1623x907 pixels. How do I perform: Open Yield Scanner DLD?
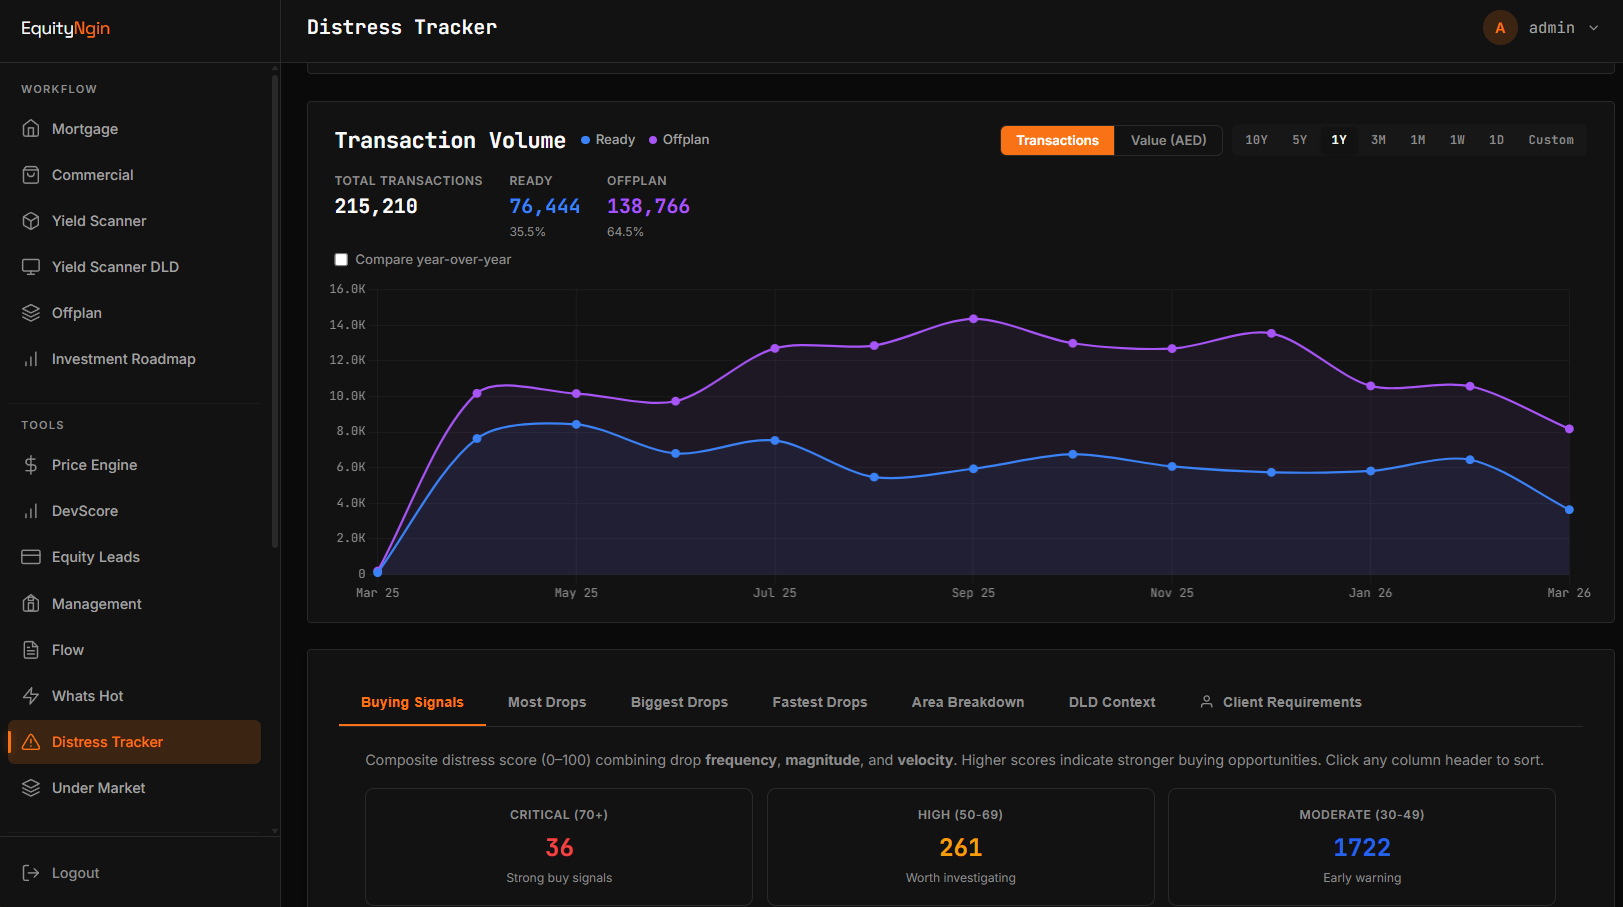(115, 266)
